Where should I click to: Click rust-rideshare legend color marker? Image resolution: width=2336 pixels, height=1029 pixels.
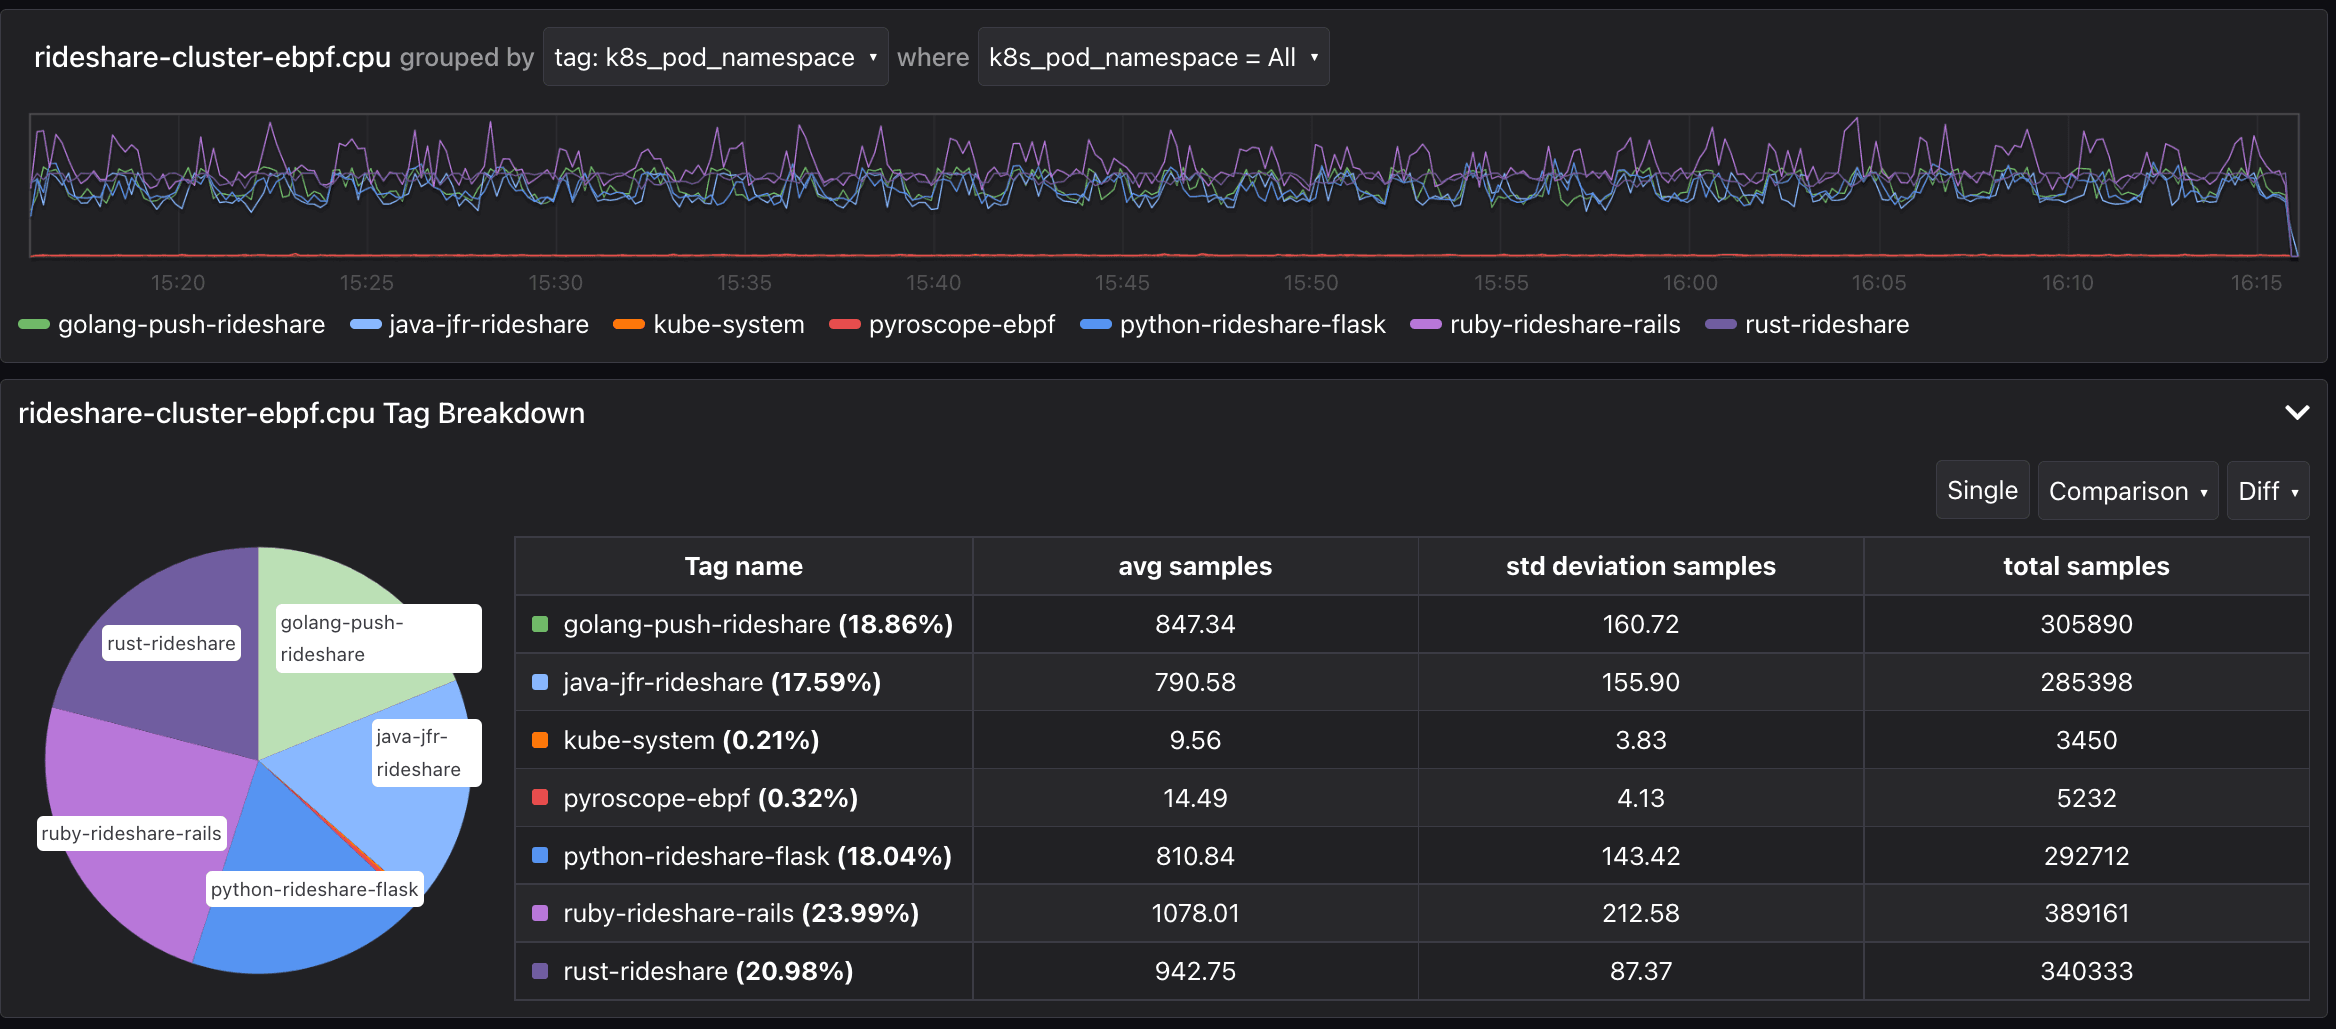tap(1720, 325)
